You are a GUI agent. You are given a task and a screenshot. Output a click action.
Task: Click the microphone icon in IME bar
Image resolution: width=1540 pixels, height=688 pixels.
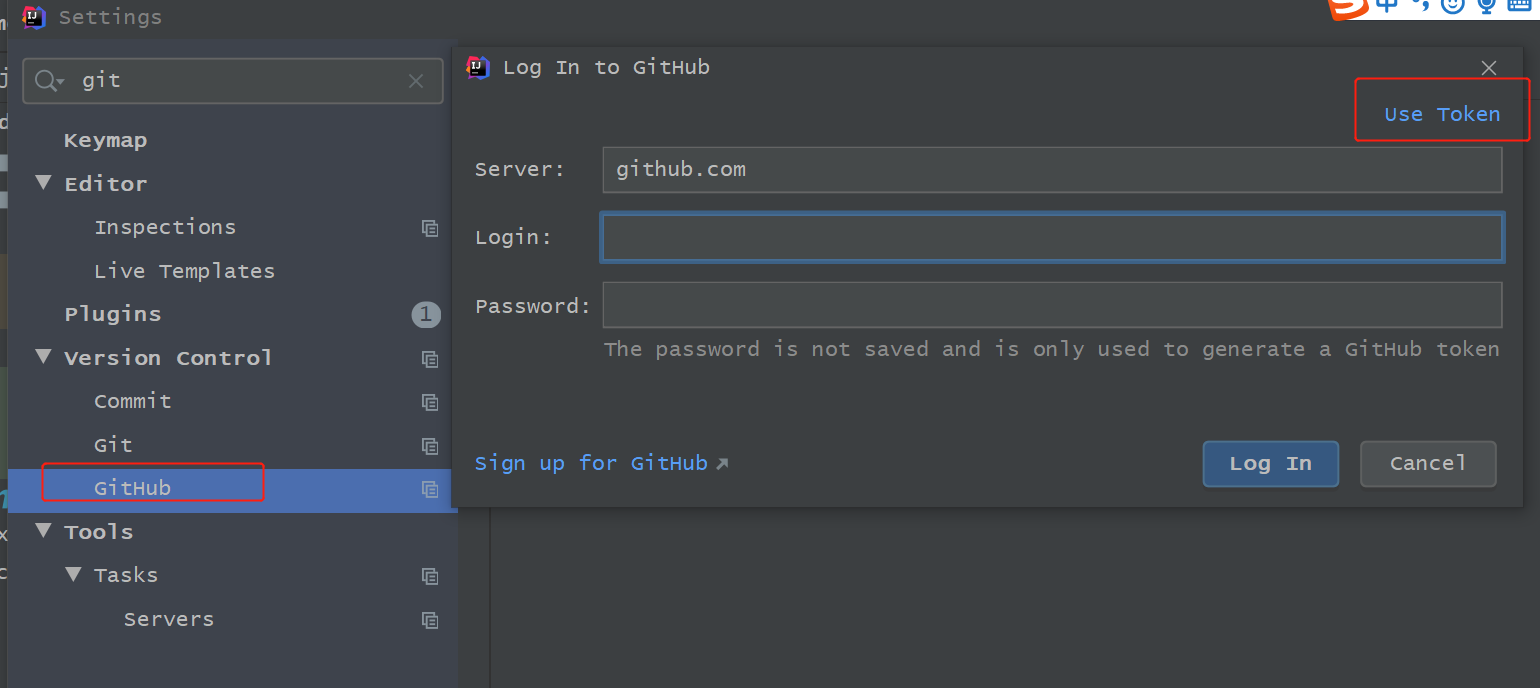tap(1487, 6)
